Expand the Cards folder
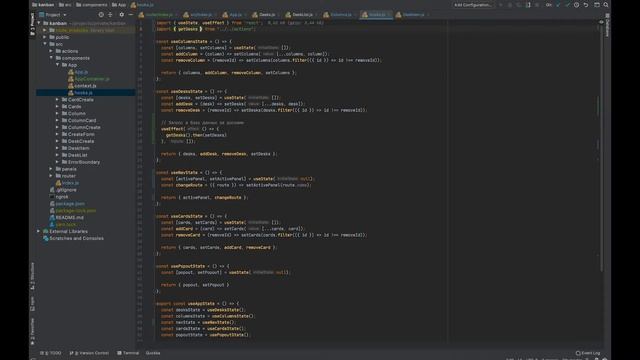 [58, 107]
